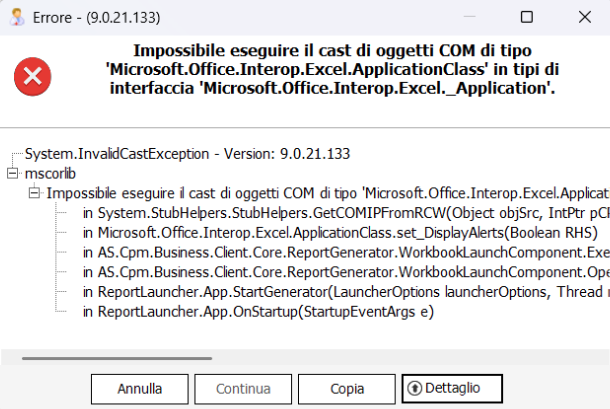Click the horizontal scrollbar thumb
The width and height of the screenshot is (610, 409).
pos(117,358)
